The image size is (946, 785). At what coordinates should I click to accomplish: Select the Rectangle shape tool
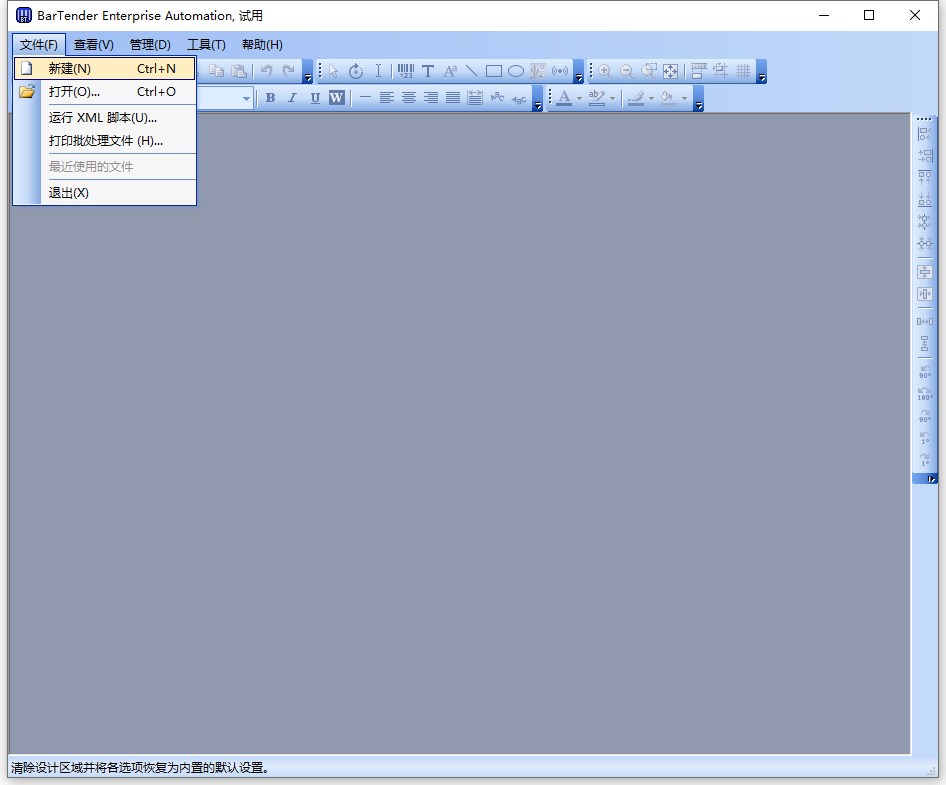coord(494,71)
